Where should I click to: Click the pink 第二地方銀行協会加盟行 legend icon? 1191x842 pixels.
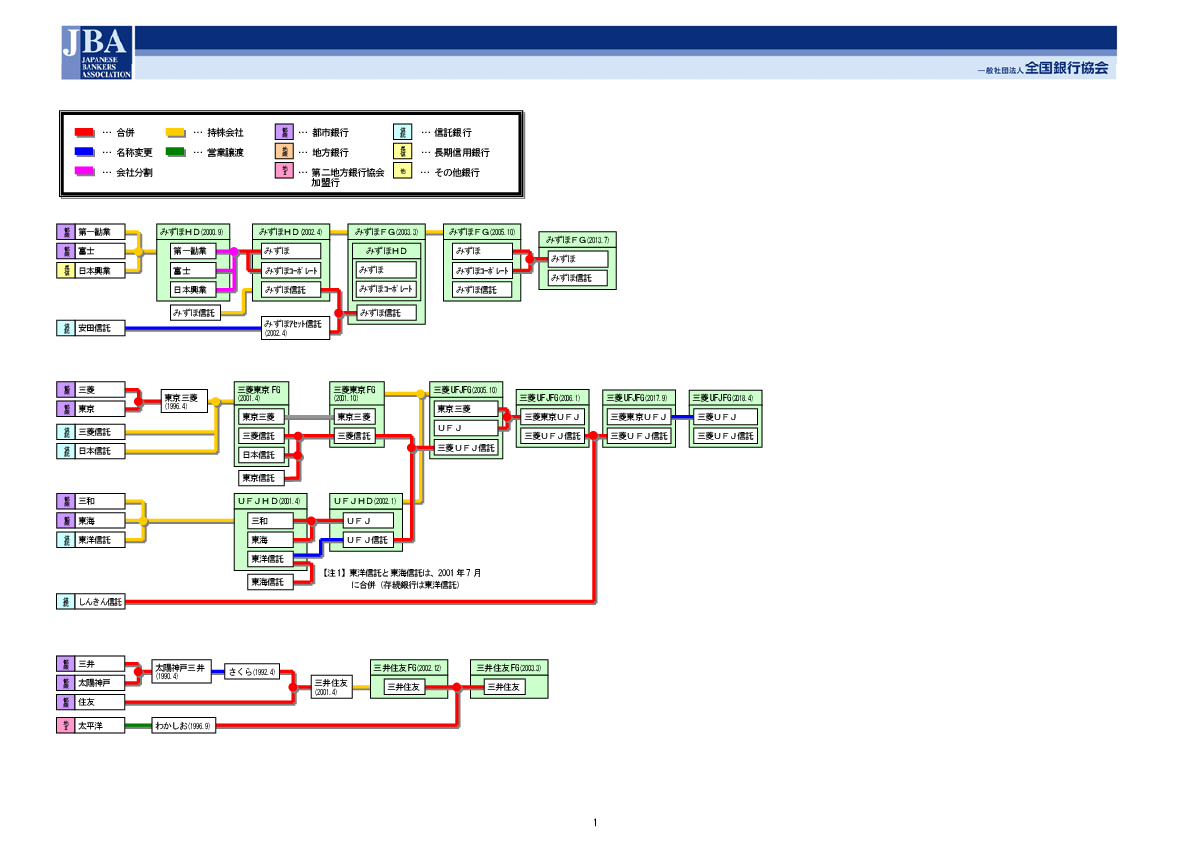coord(285,172)
